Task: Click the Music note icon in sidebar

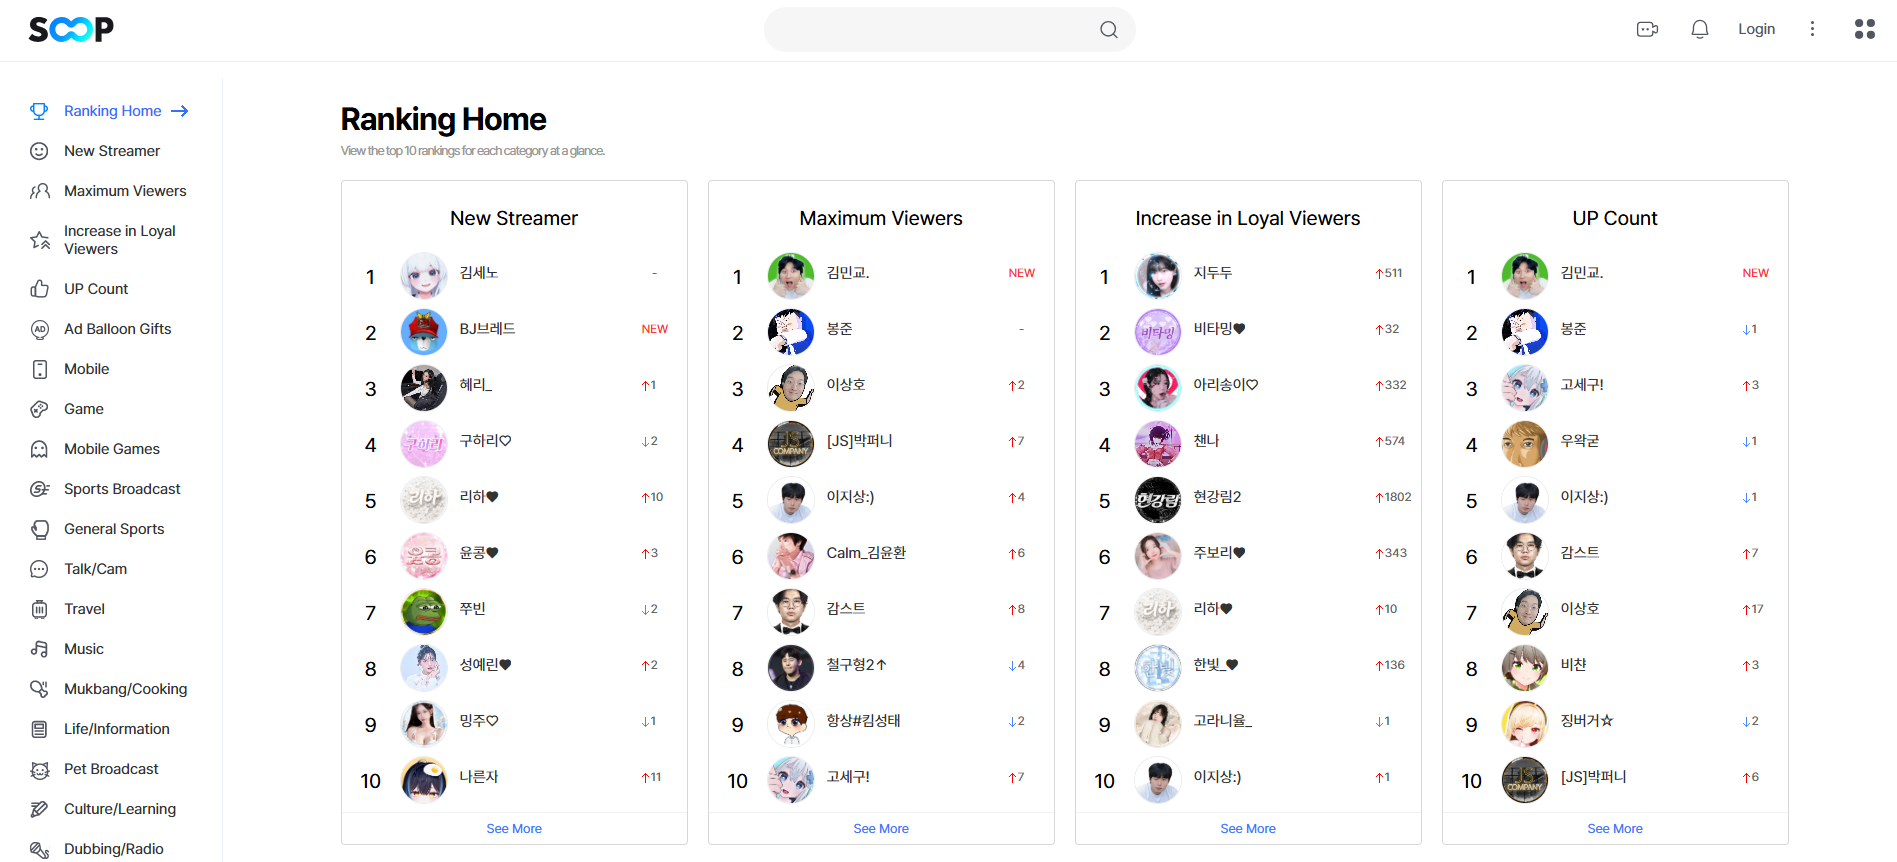Action: pyautogui.click(x=39, y=649)
